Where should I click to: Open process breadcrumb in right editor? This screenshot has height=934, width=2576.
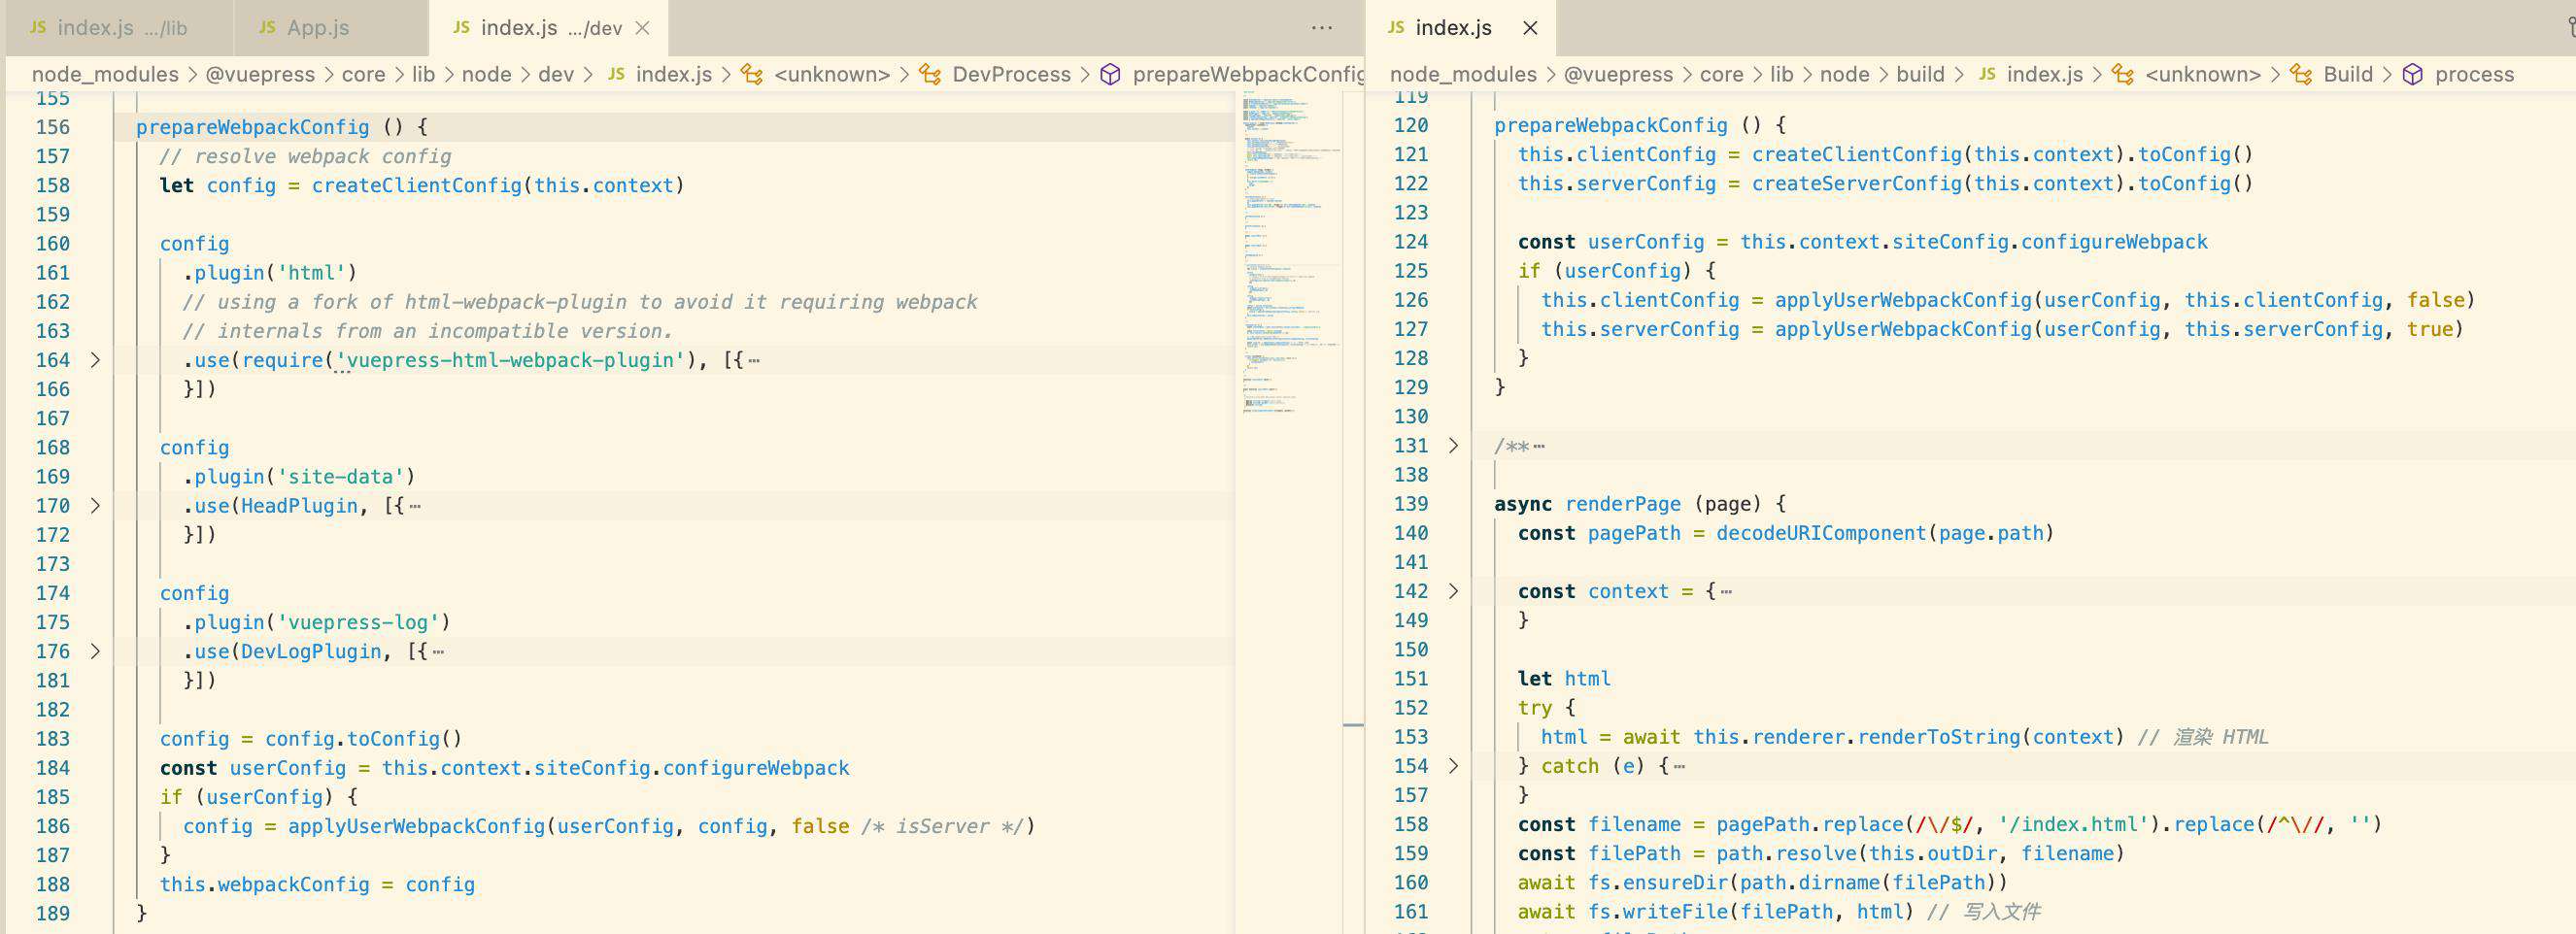[x=2474, y=74]
